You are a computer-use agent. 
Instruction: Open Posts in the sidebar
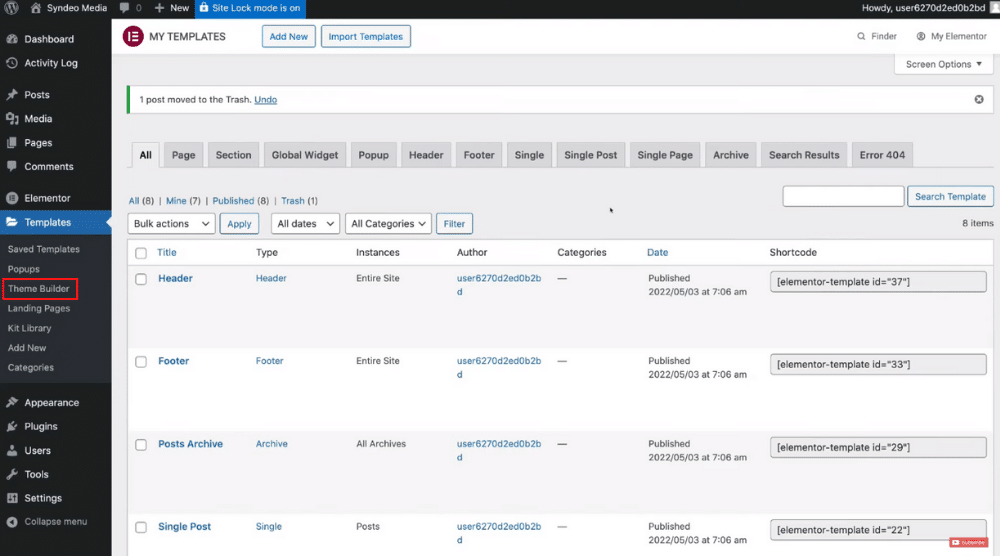37,94
